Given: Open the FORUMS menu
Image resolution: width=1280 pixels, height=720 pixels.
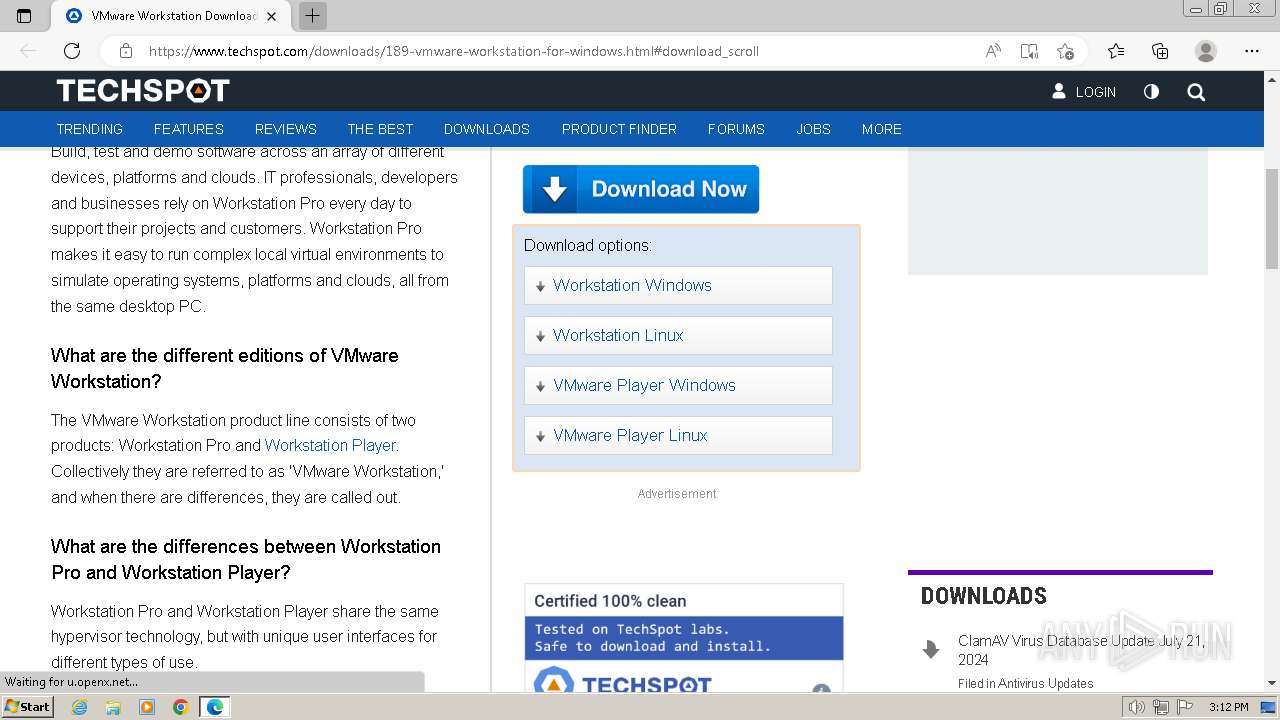Looking at the screenshot, I should click(736, 129).
